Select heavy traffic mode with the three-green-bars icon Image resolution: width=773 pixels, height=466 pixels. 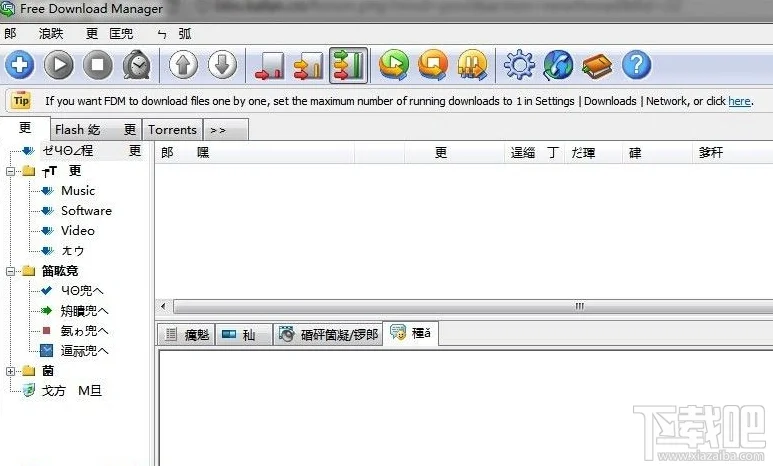pyautogui.click(x=348, y=66)
